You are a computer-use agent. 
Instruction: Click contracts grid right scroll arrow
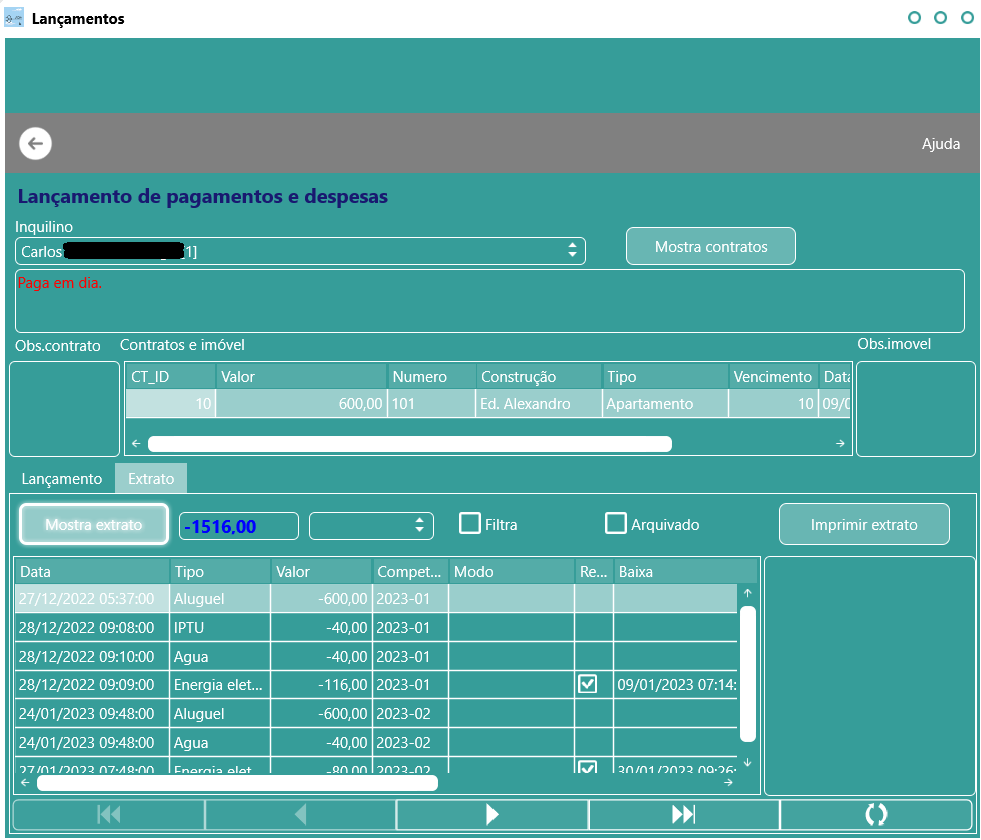[840, 443]
